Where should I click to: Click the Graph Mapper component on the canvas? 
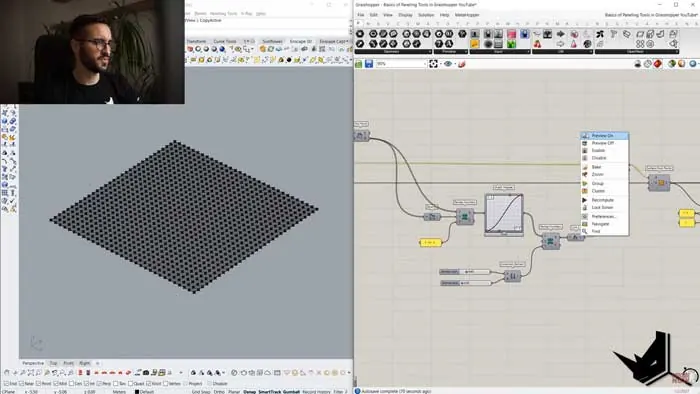coord(504,214)
